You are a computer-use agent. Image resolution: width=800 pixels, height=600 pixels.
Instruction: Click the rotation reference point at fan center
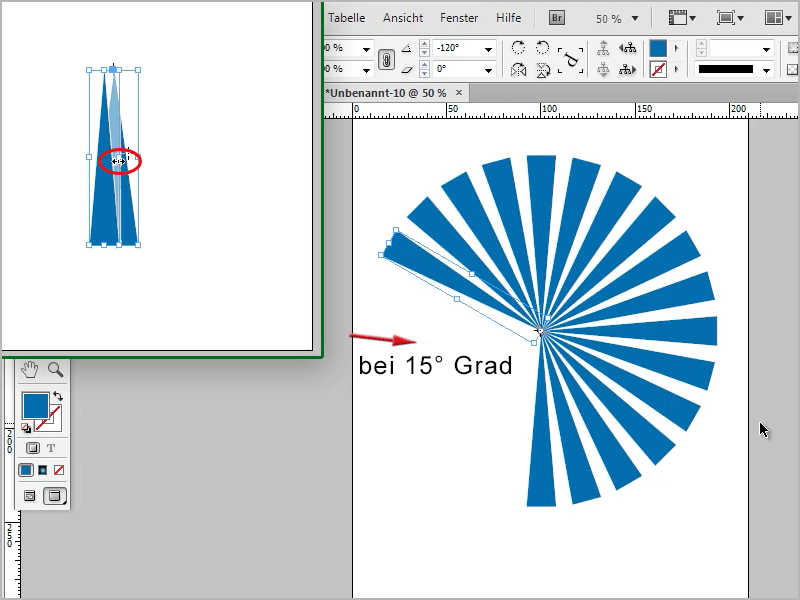pyautogui.click(x=541, y=331)
